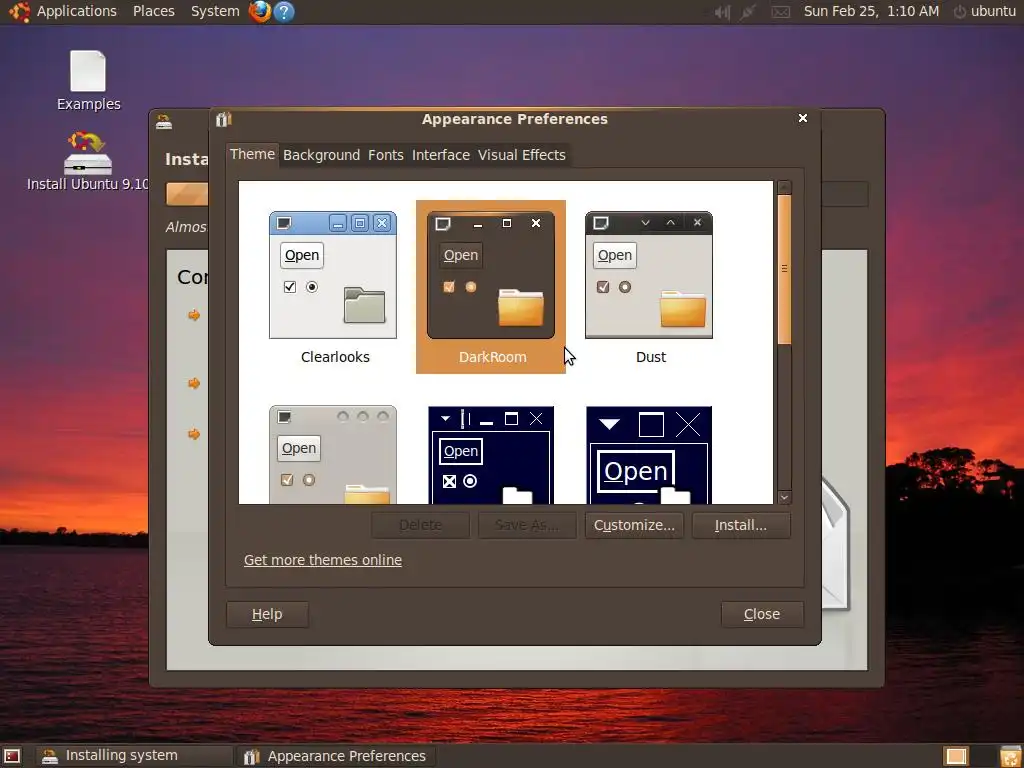Click theme list scrollbar down arrow

(784, 497)
